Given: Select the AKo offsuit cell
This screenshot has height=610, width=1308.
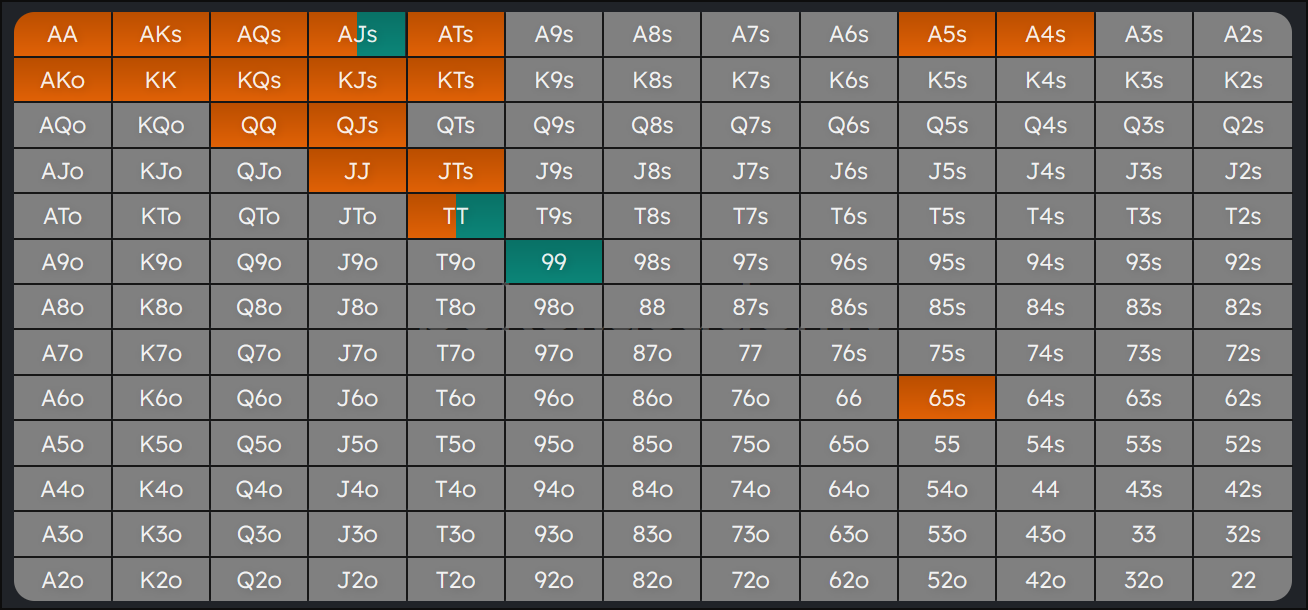Looking at the screenshot, I should point(62,81).
